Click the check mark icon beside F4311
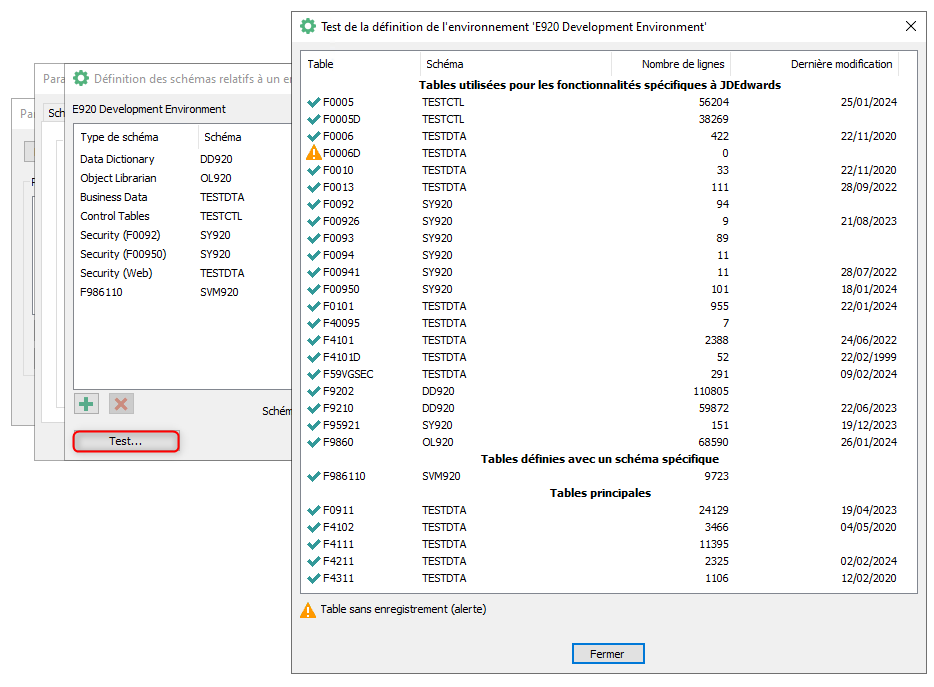This screenshot has height=687, width=934. coord(313,578)
